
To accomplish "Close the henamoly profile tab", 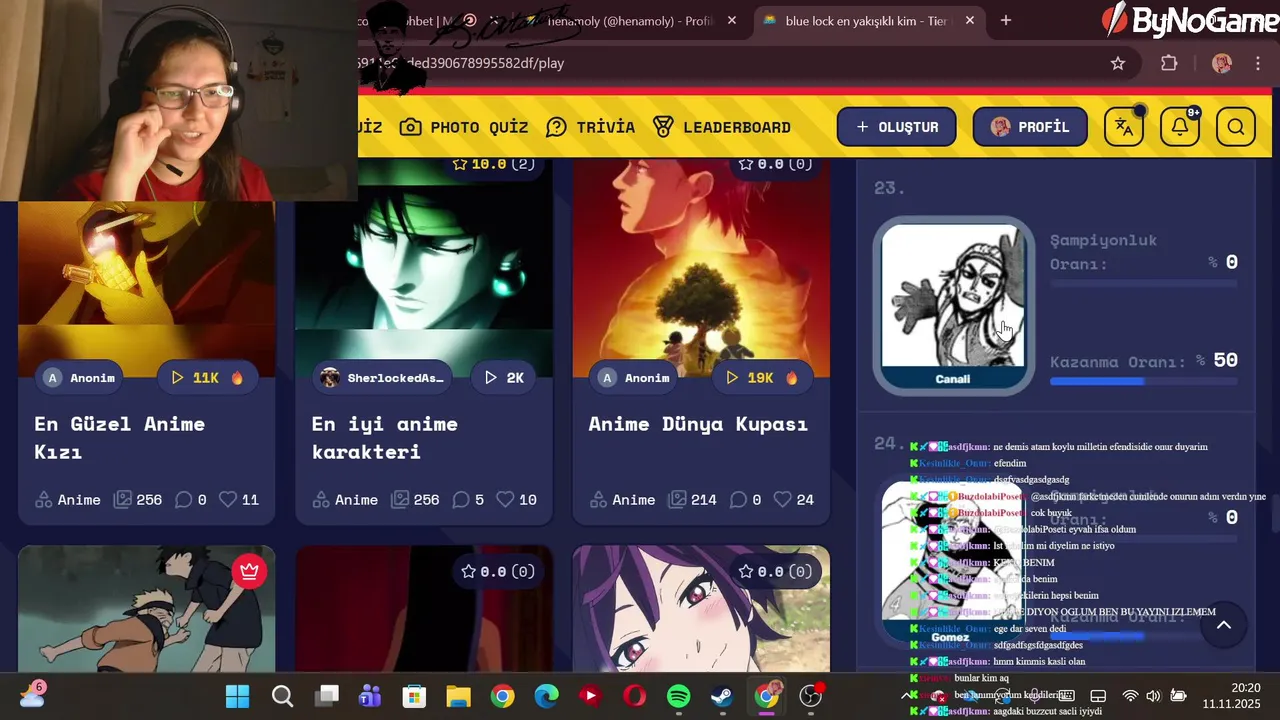I will click(732, 20).
